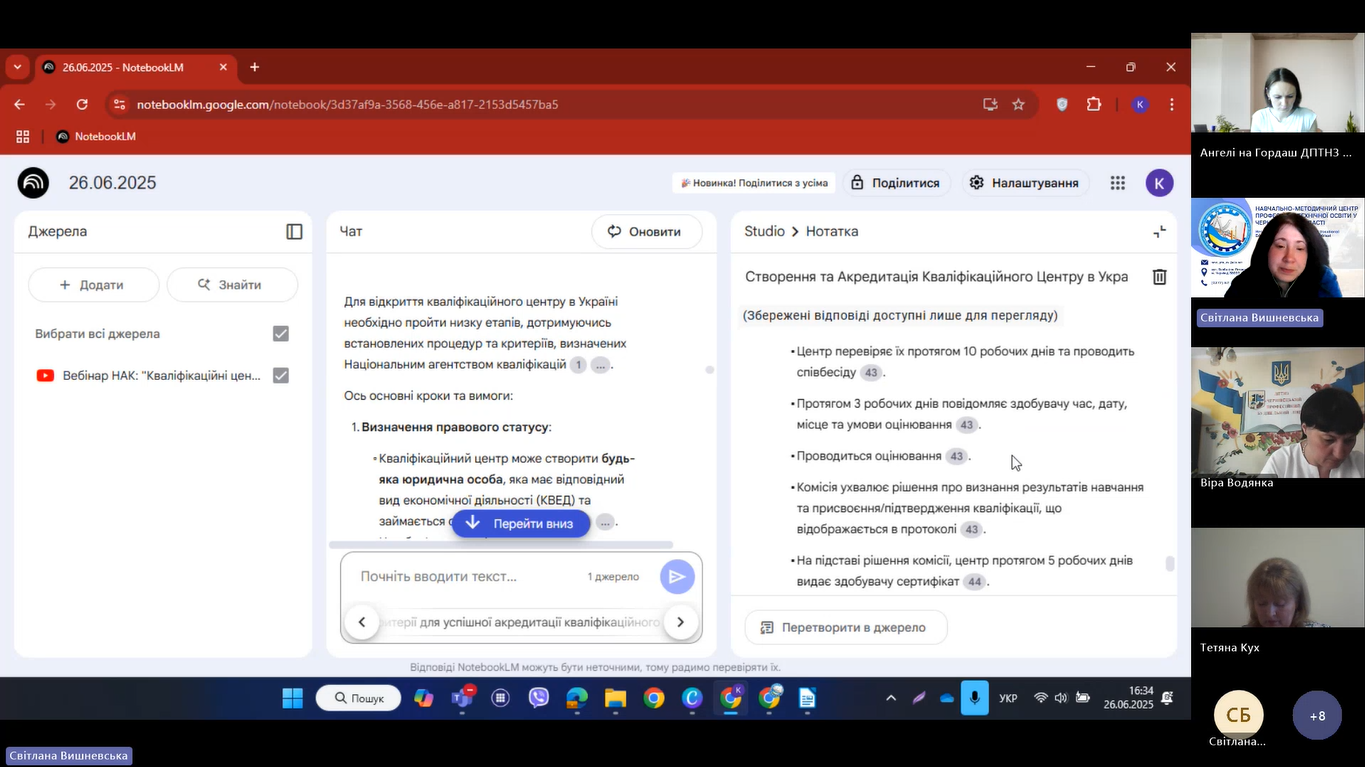Toggle microphone in the system tray
This screenshot has height=767, width=1365.
point(974,698)
